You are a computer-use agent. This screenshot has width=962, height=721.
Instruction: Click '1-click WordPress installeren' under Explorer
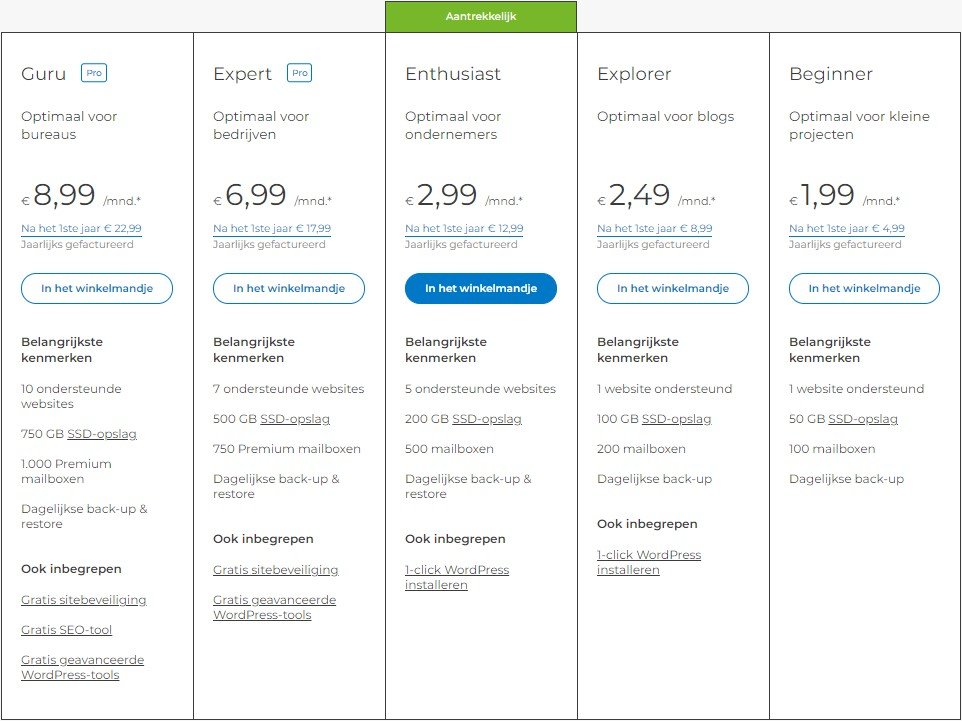(649, 561)
